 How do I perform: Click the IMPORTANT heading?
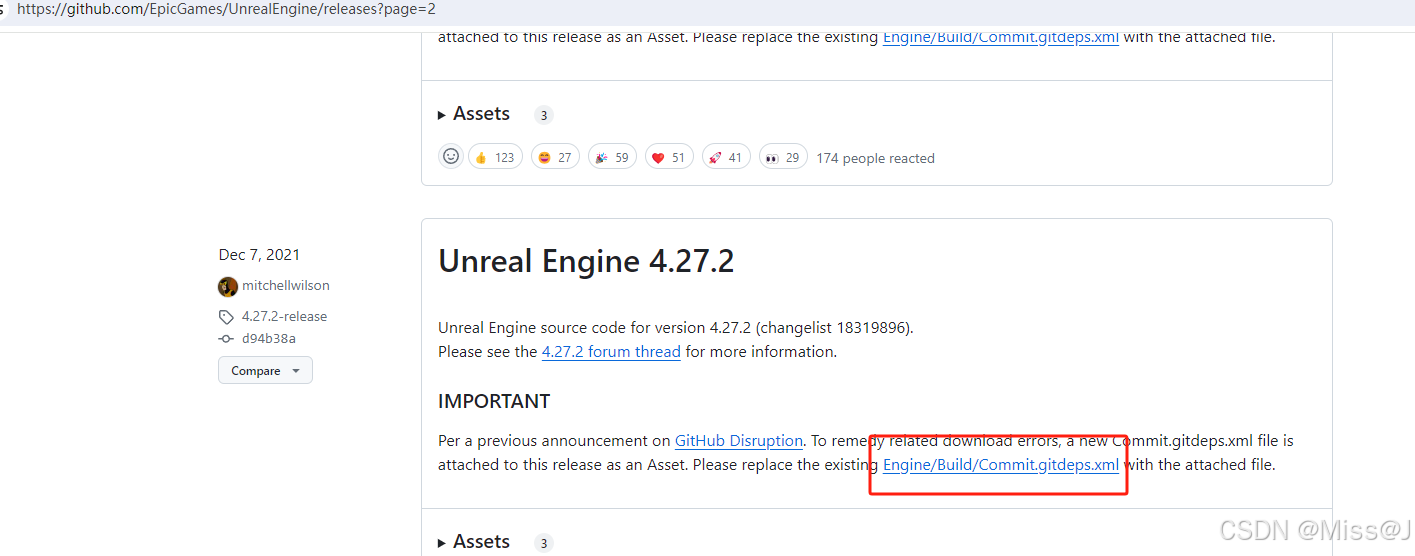tap(494, 401)
